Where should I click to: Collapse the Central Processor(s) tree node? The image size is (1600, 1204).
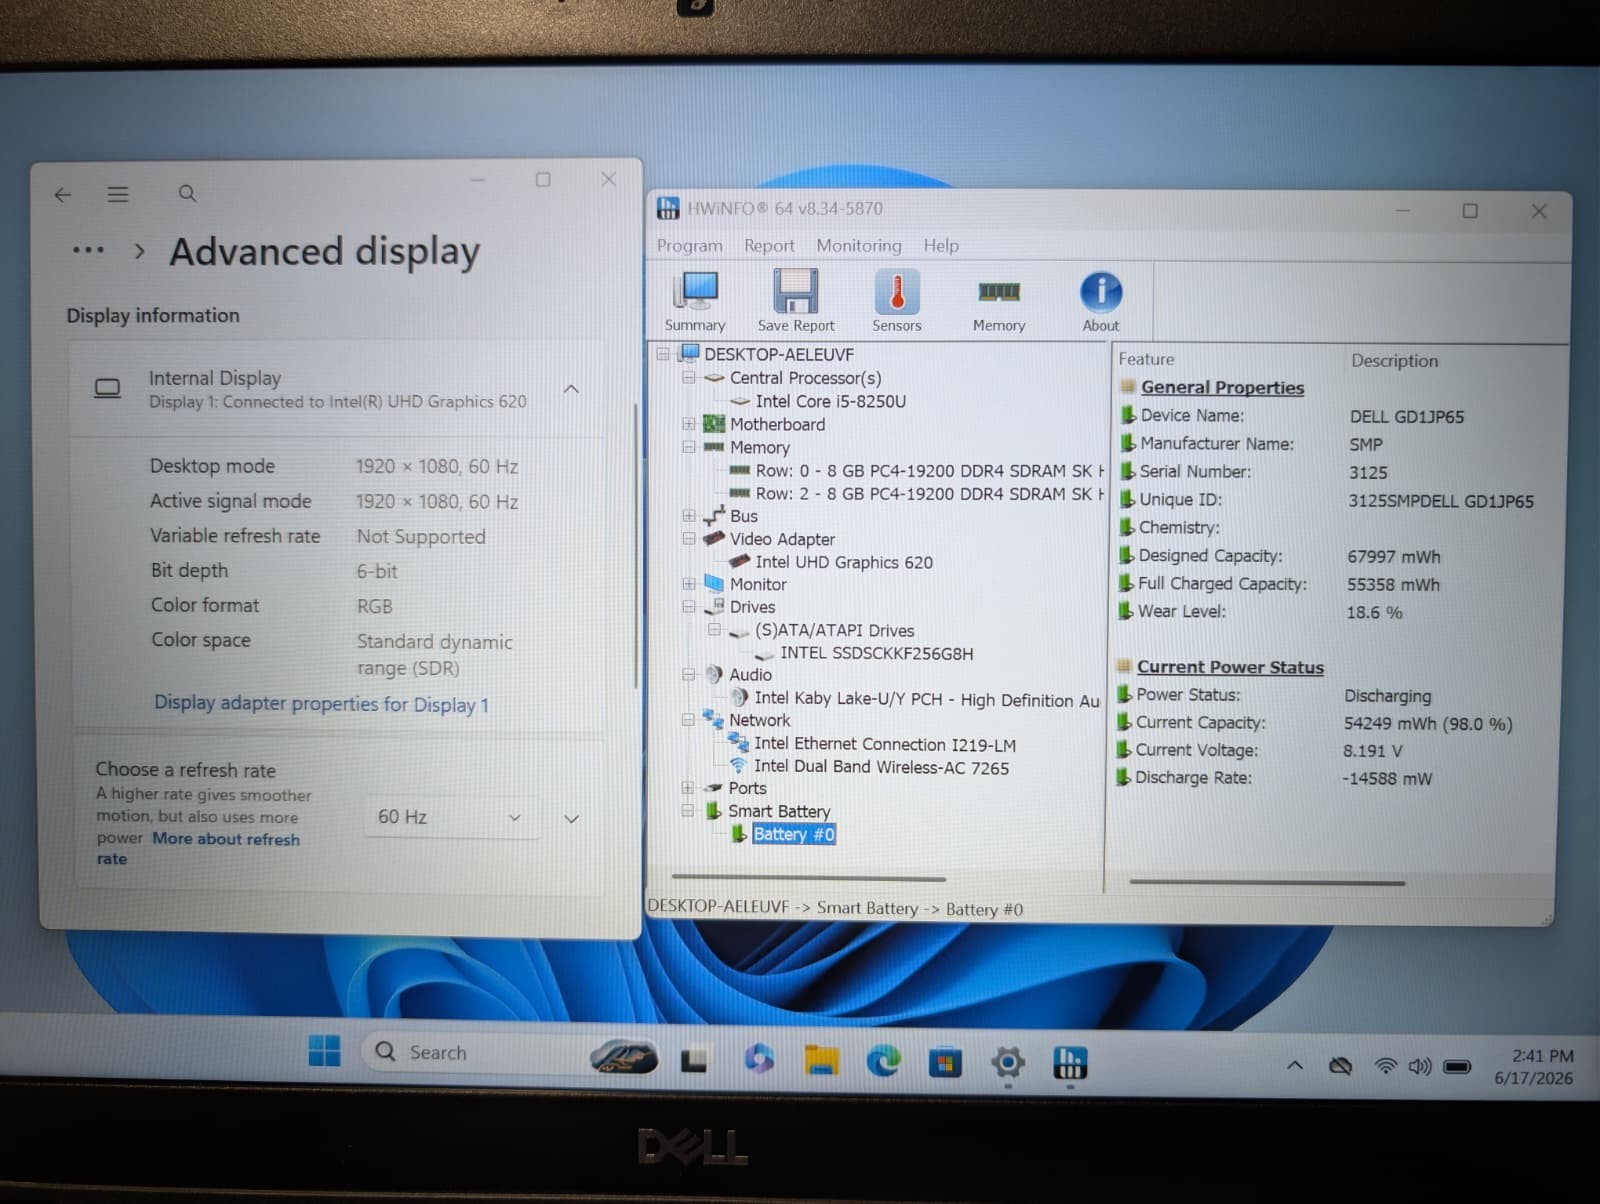[688, 378]
